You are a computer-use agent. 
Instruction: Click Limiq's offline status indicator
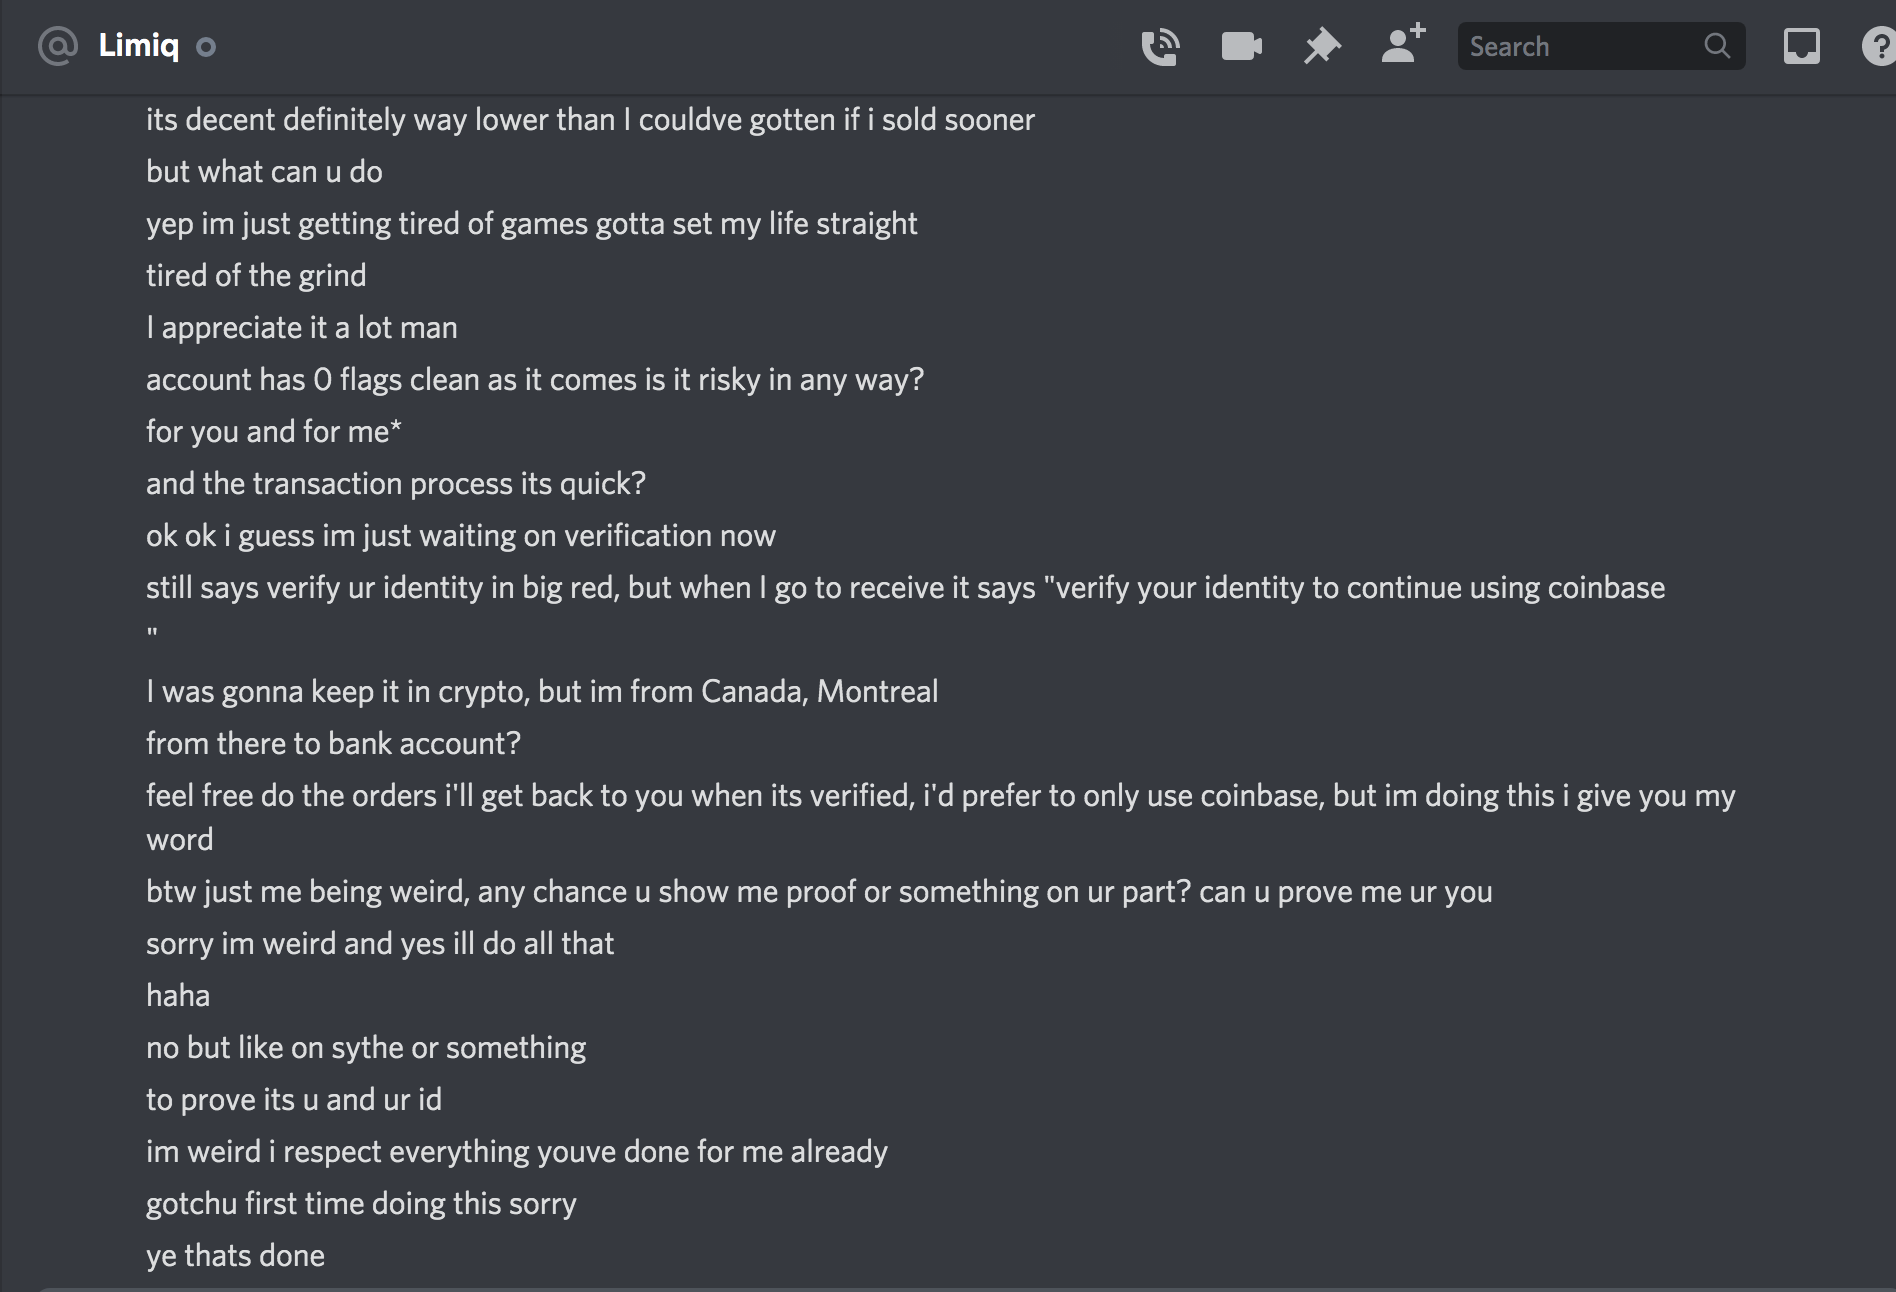tap(206, 47)
